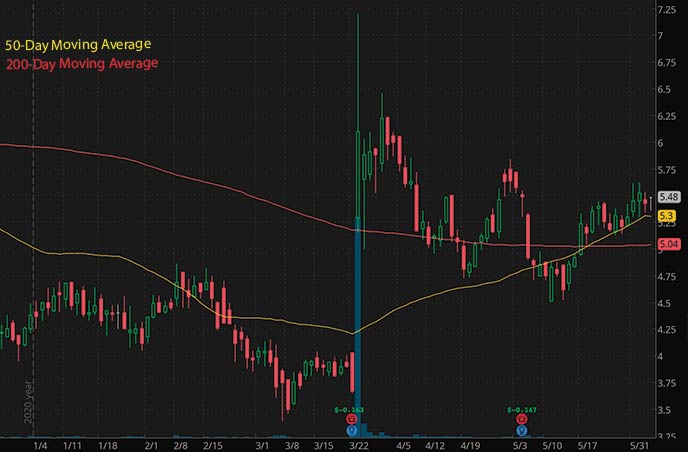The width and height of the screenshot is (688, 452).
Task: Click the blue lightbulb event icon near 3/22
Action: (x=351, y=430)
